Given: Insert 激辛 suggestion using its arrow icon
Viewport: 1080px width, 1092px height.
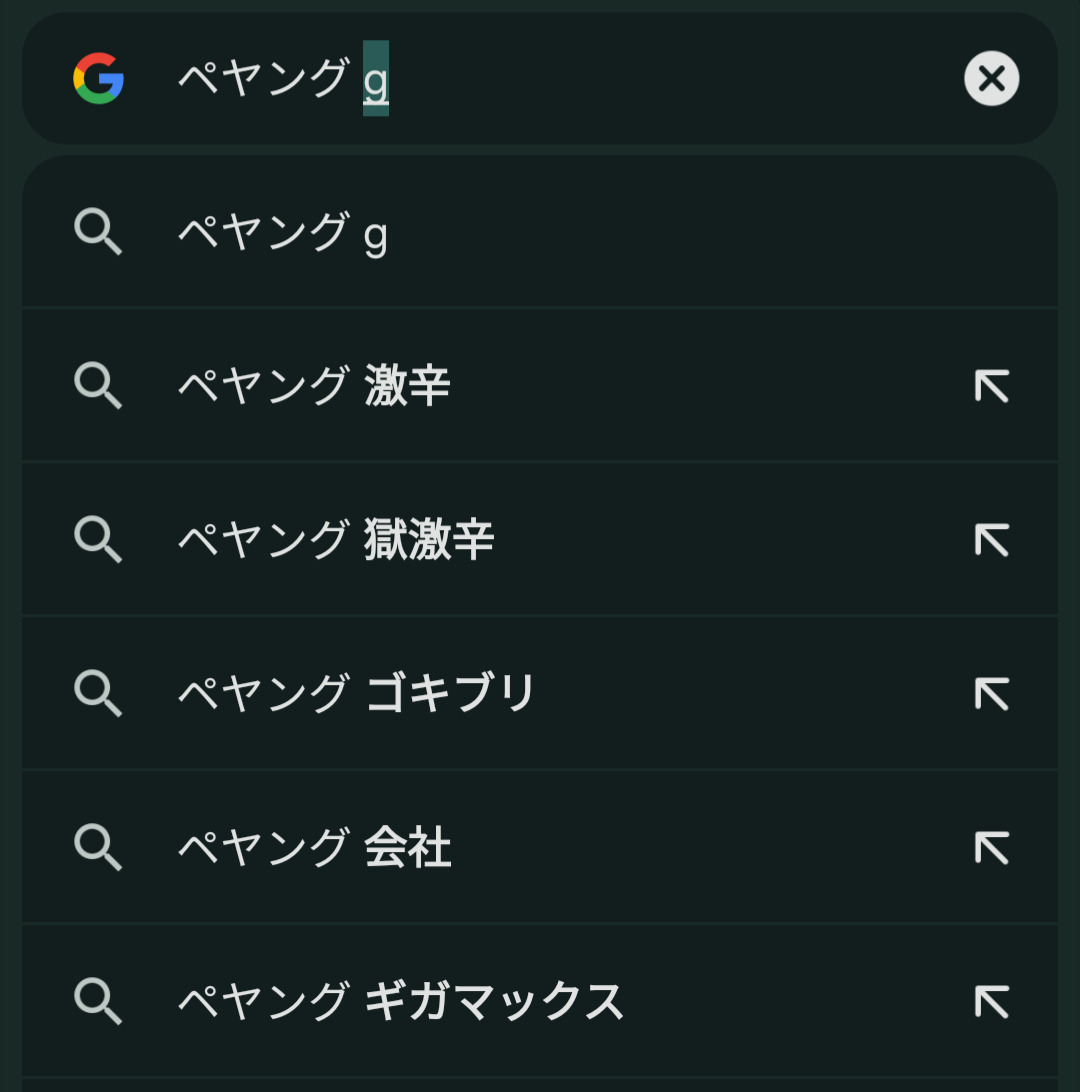Looking at the screenshot, I should click(x=991, y=386).
